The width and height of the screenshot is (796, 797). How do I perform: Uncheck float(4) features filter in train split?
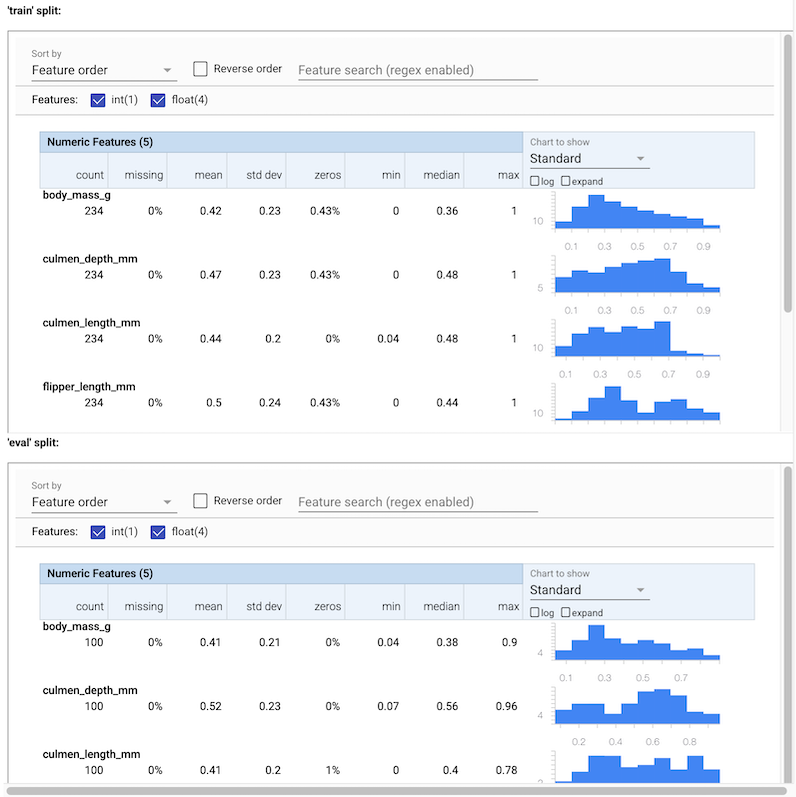158,100
